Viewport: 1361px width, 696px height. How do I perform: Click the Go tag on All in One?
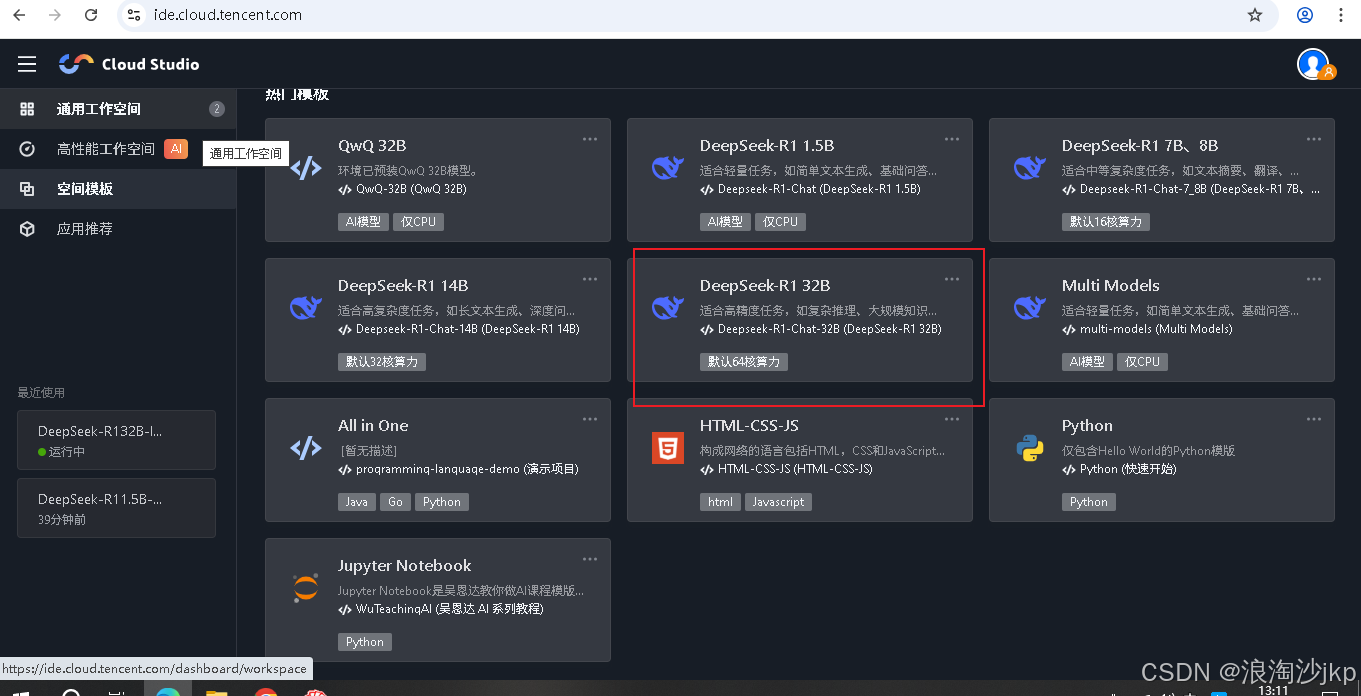(x=396, y=502)
